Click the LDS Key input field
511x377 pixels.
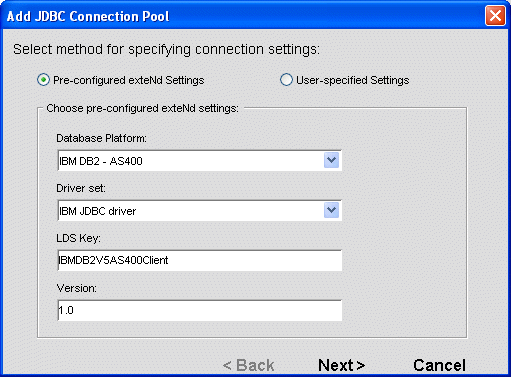coord(200,260)
